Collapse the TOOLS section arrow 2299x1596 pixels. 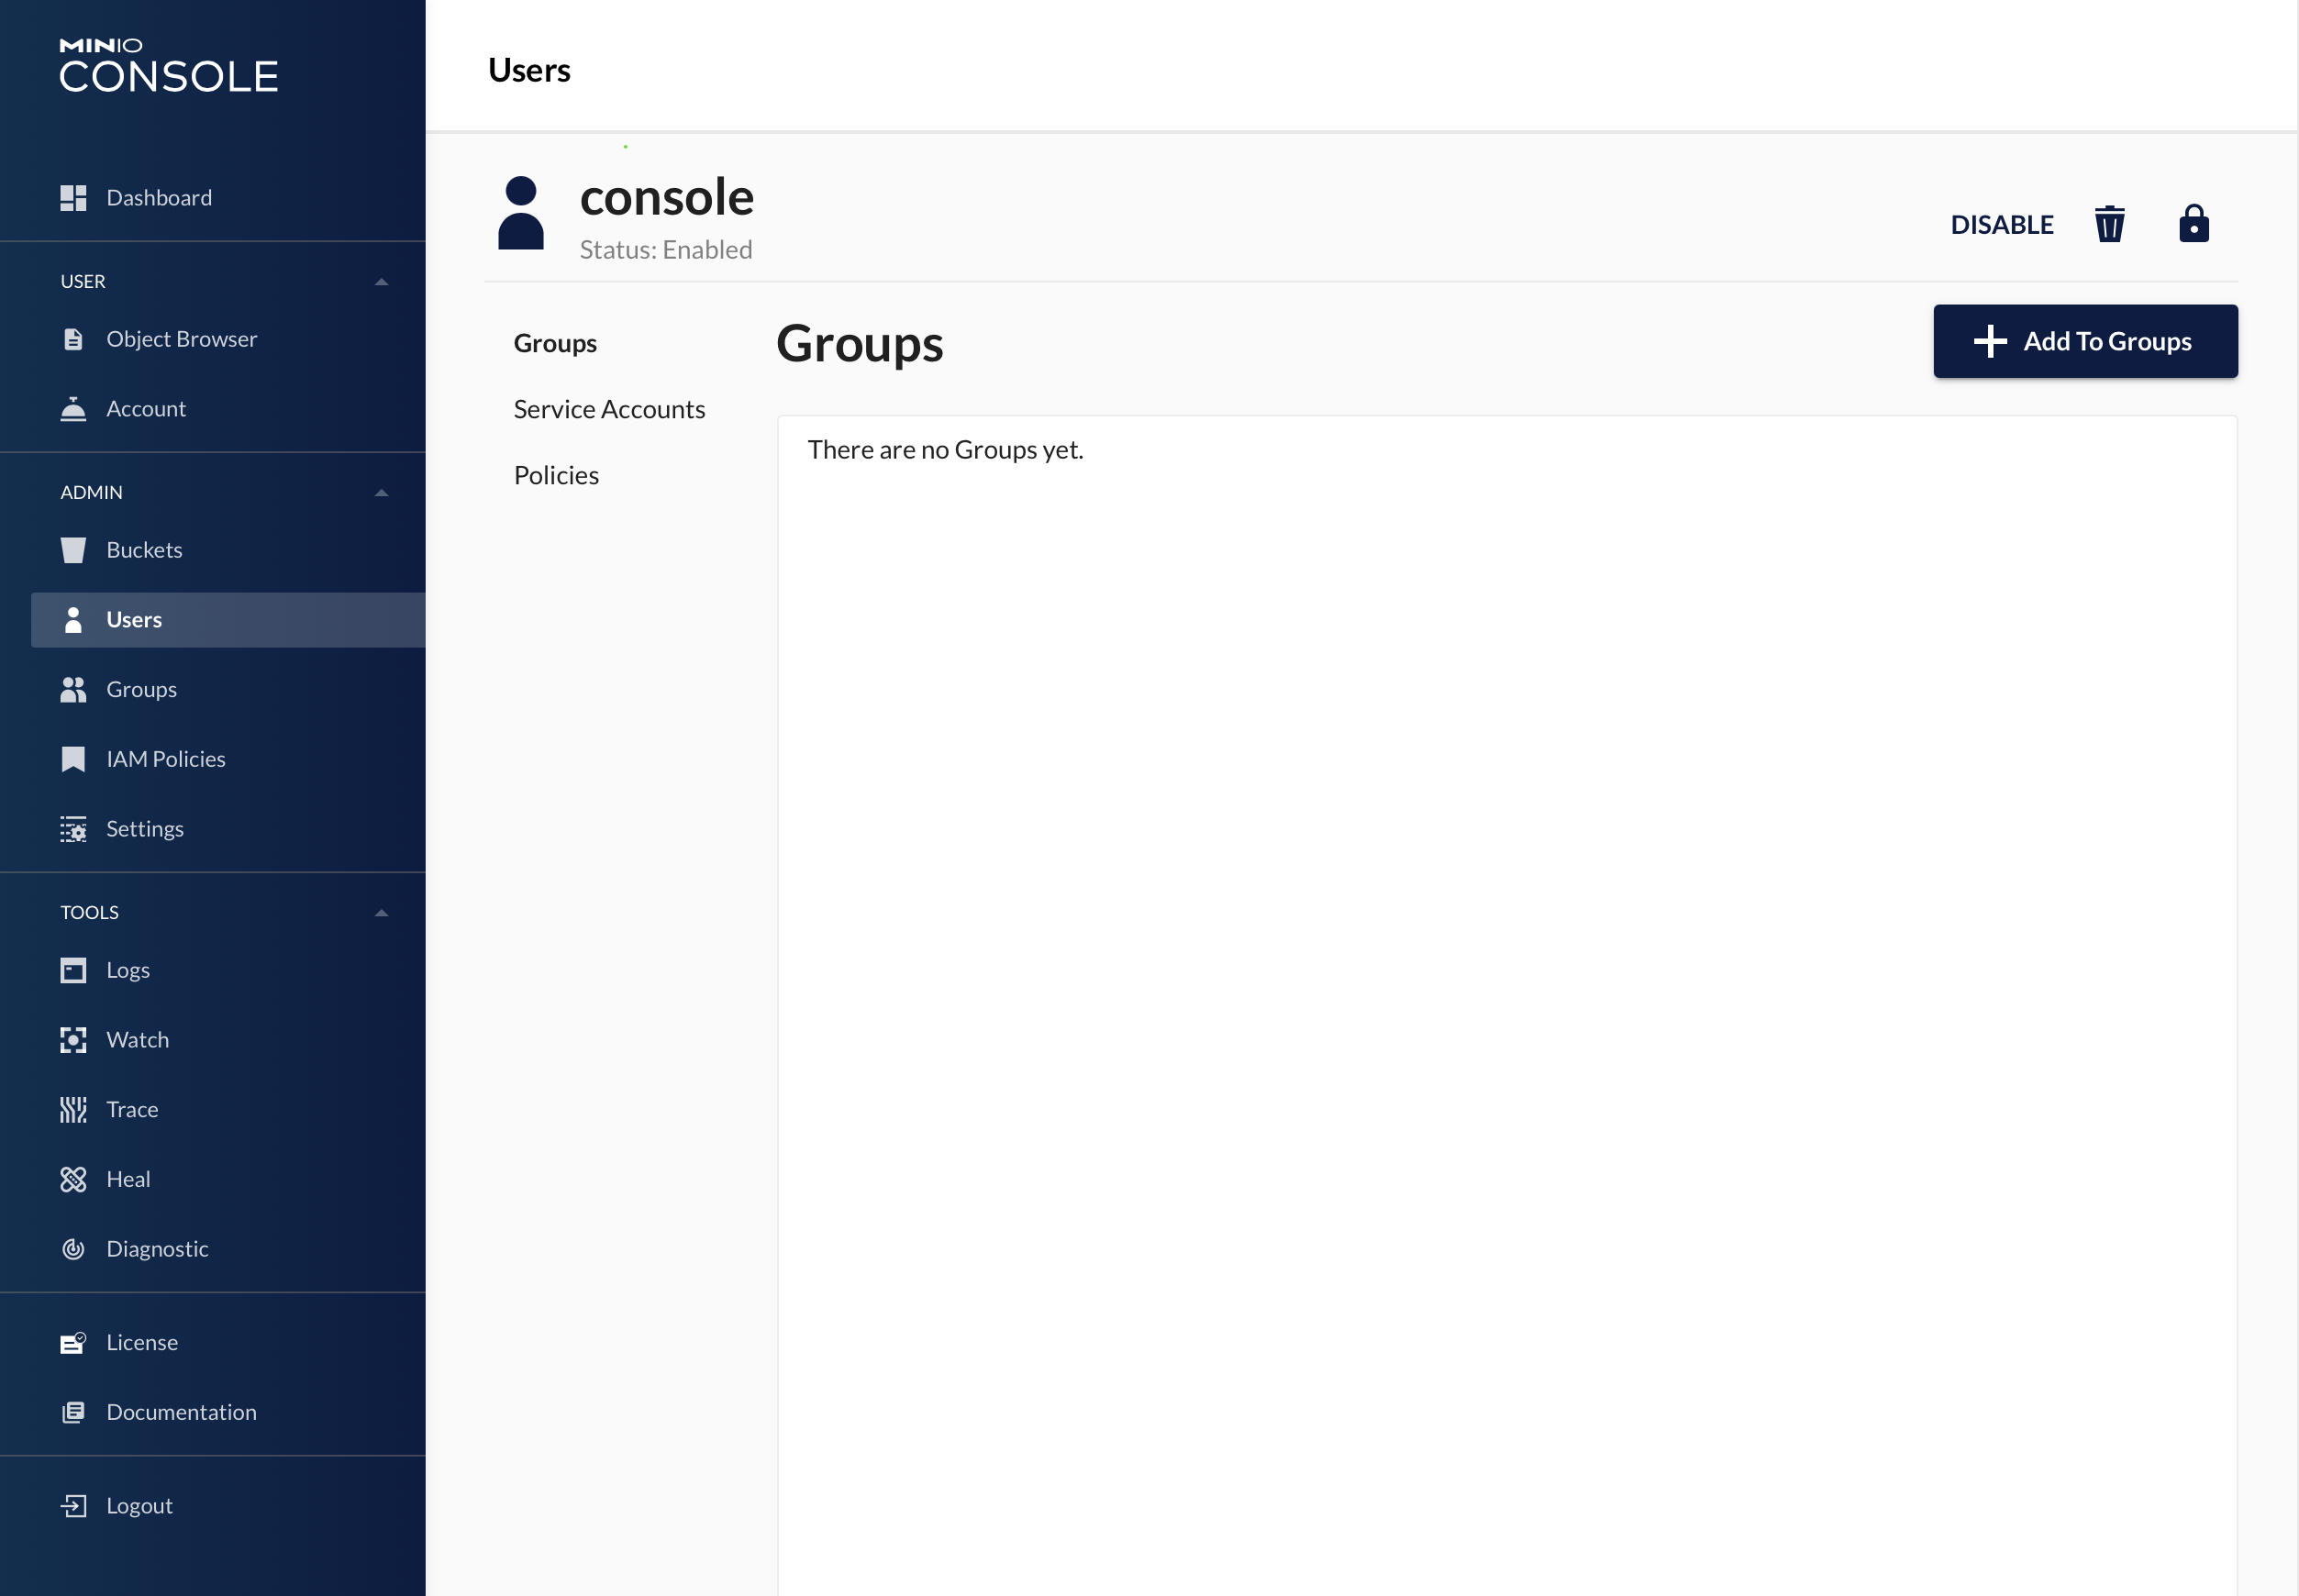381,913
